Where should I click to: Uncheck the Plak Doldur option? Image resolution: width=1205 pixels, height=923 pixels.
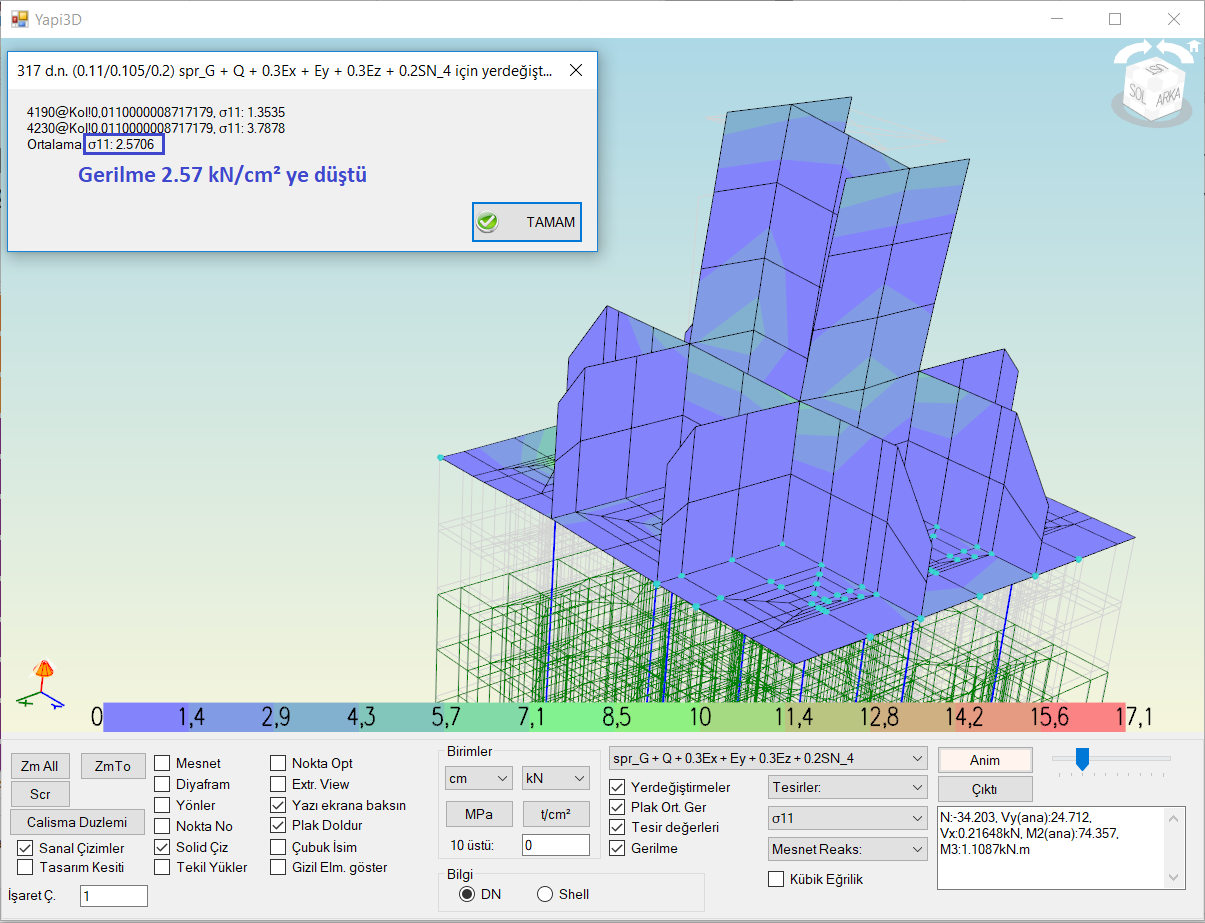278,826
